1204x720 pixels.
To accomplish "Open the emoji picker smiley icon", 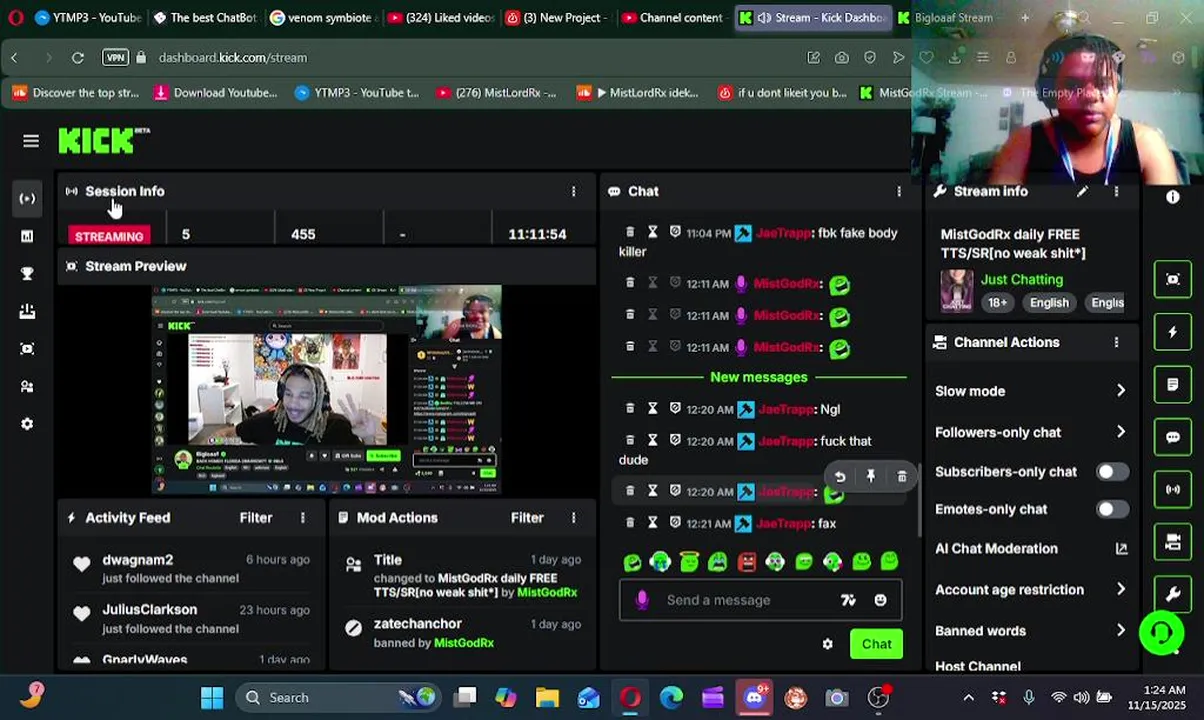I will [x=880, y=600].
